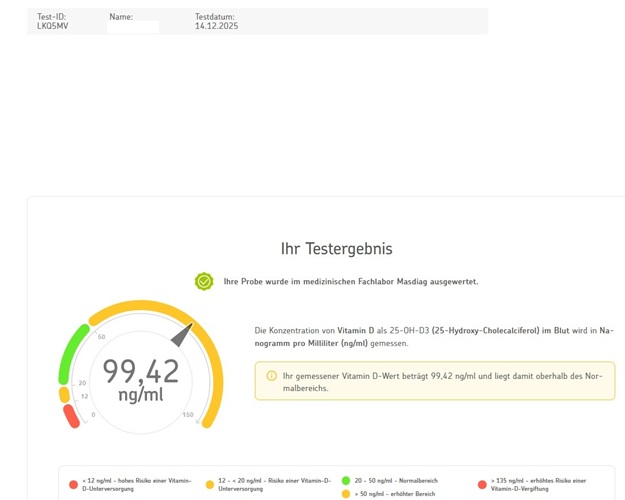
Task: Click the 'Vitamin-D-Vergiftung' legend label
Action: click(x=522, y=489)
